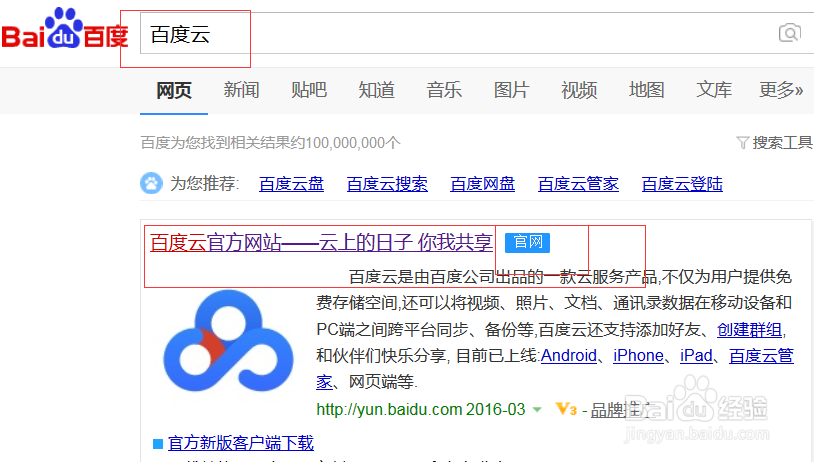814x462 pixels.
Task: Open camera image search icon
Action: [790, 33]
